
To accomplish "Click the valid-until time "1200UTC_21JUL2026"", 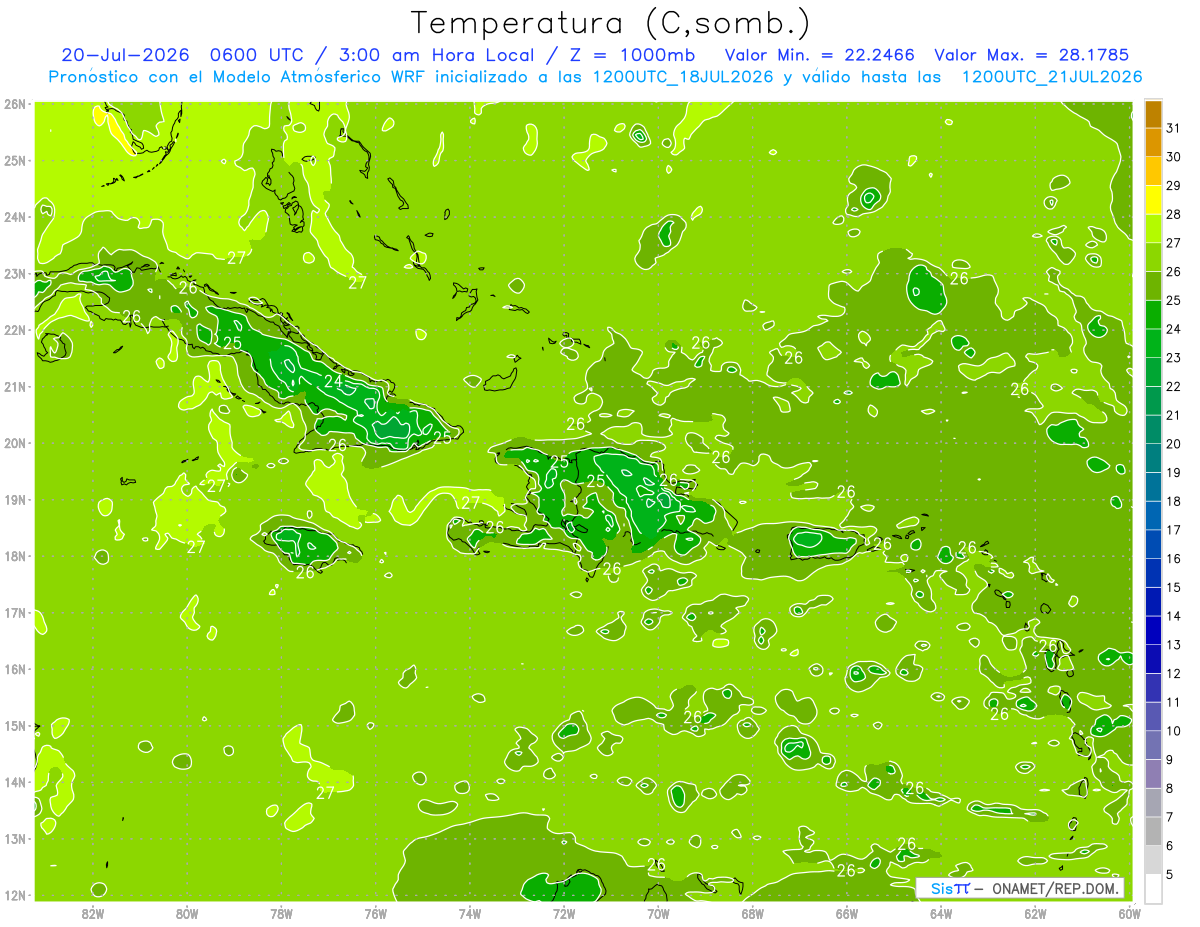I will pos(1051,77).
